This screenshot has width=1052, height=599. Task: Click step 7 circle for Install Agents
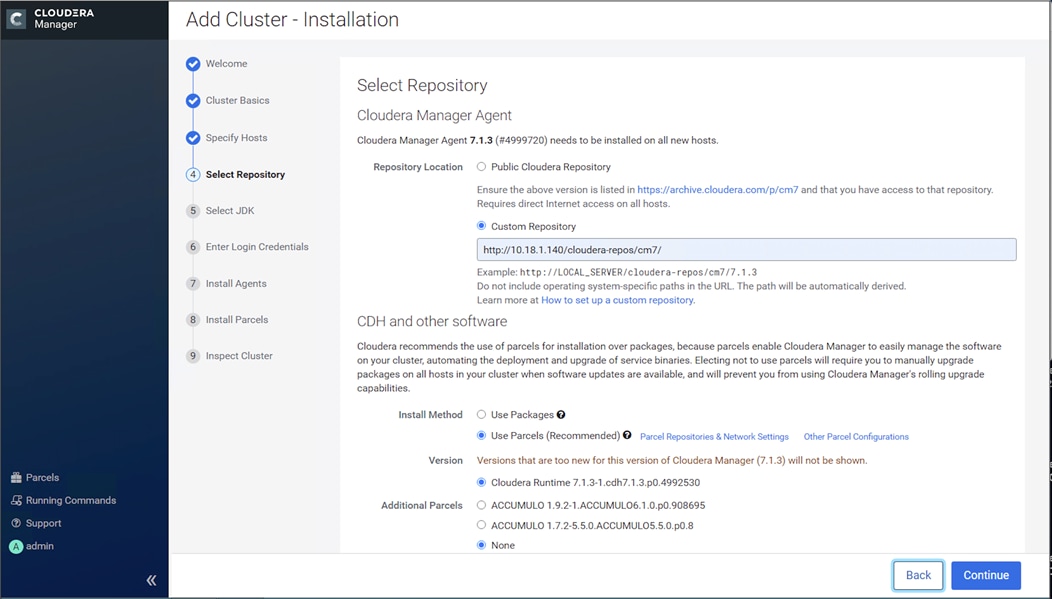193,283
